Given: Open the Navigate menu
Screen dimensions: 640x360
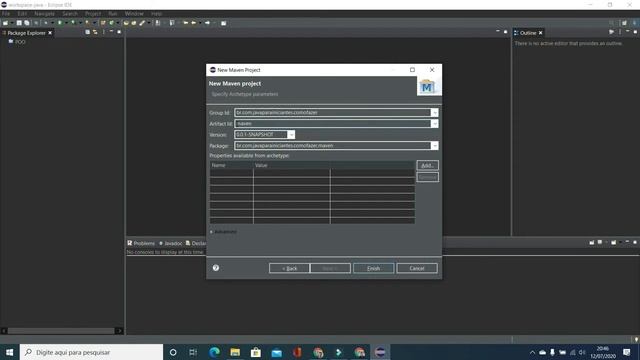Looking at the screenshot, I should (44, 13).
